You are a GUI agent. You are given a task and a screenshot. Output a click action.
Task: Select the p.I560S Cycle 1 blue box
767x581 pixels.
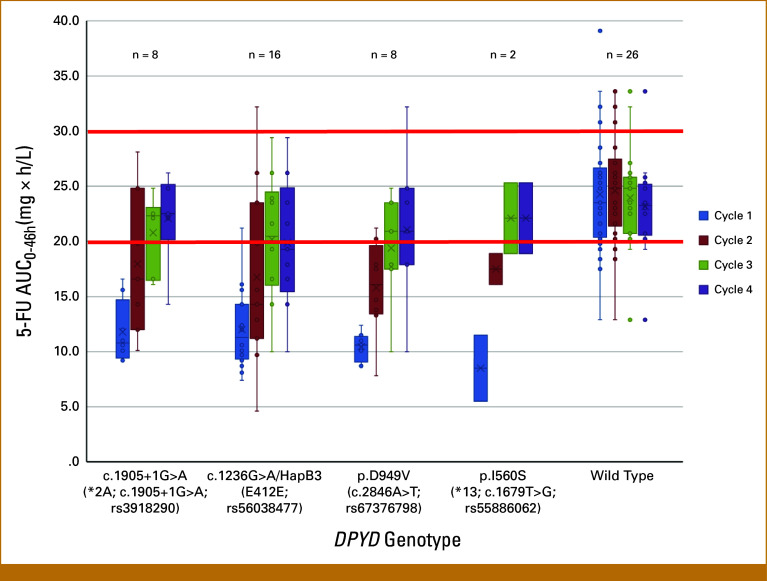click(480, 368)
